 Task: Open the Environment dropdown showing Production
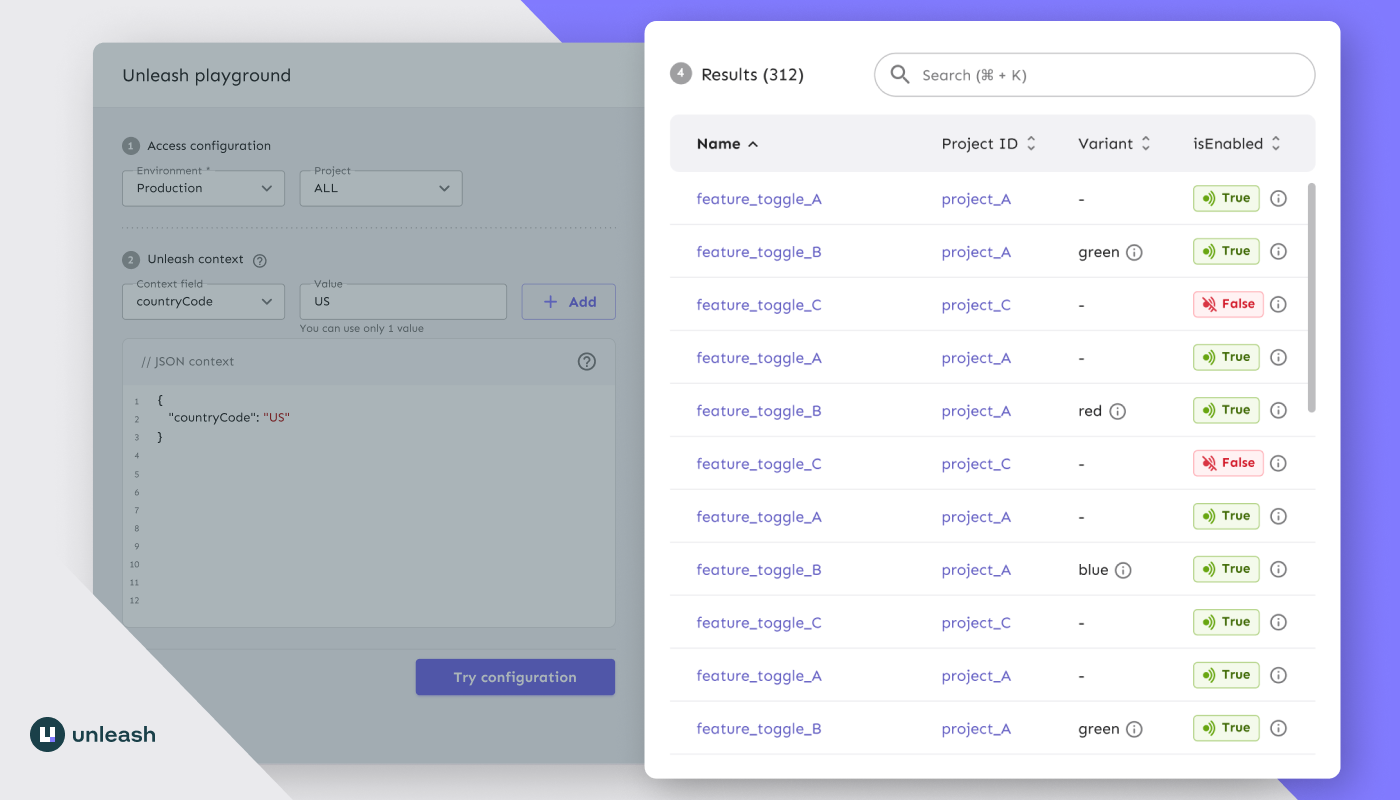(203, 188)
